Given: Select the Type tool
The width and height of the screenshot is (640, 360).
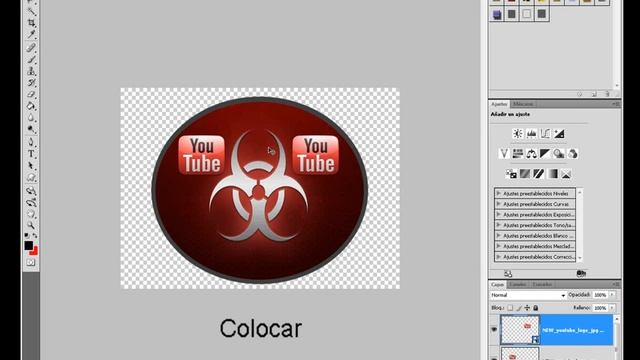Looking at the screenshot, I should [31, 154].
